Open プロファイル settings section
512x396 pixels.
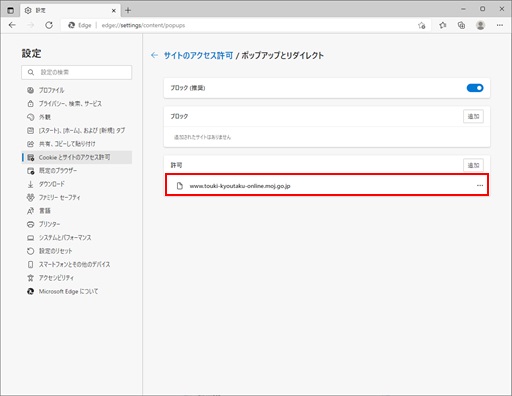pyautogui.click(x=77, y=90)
